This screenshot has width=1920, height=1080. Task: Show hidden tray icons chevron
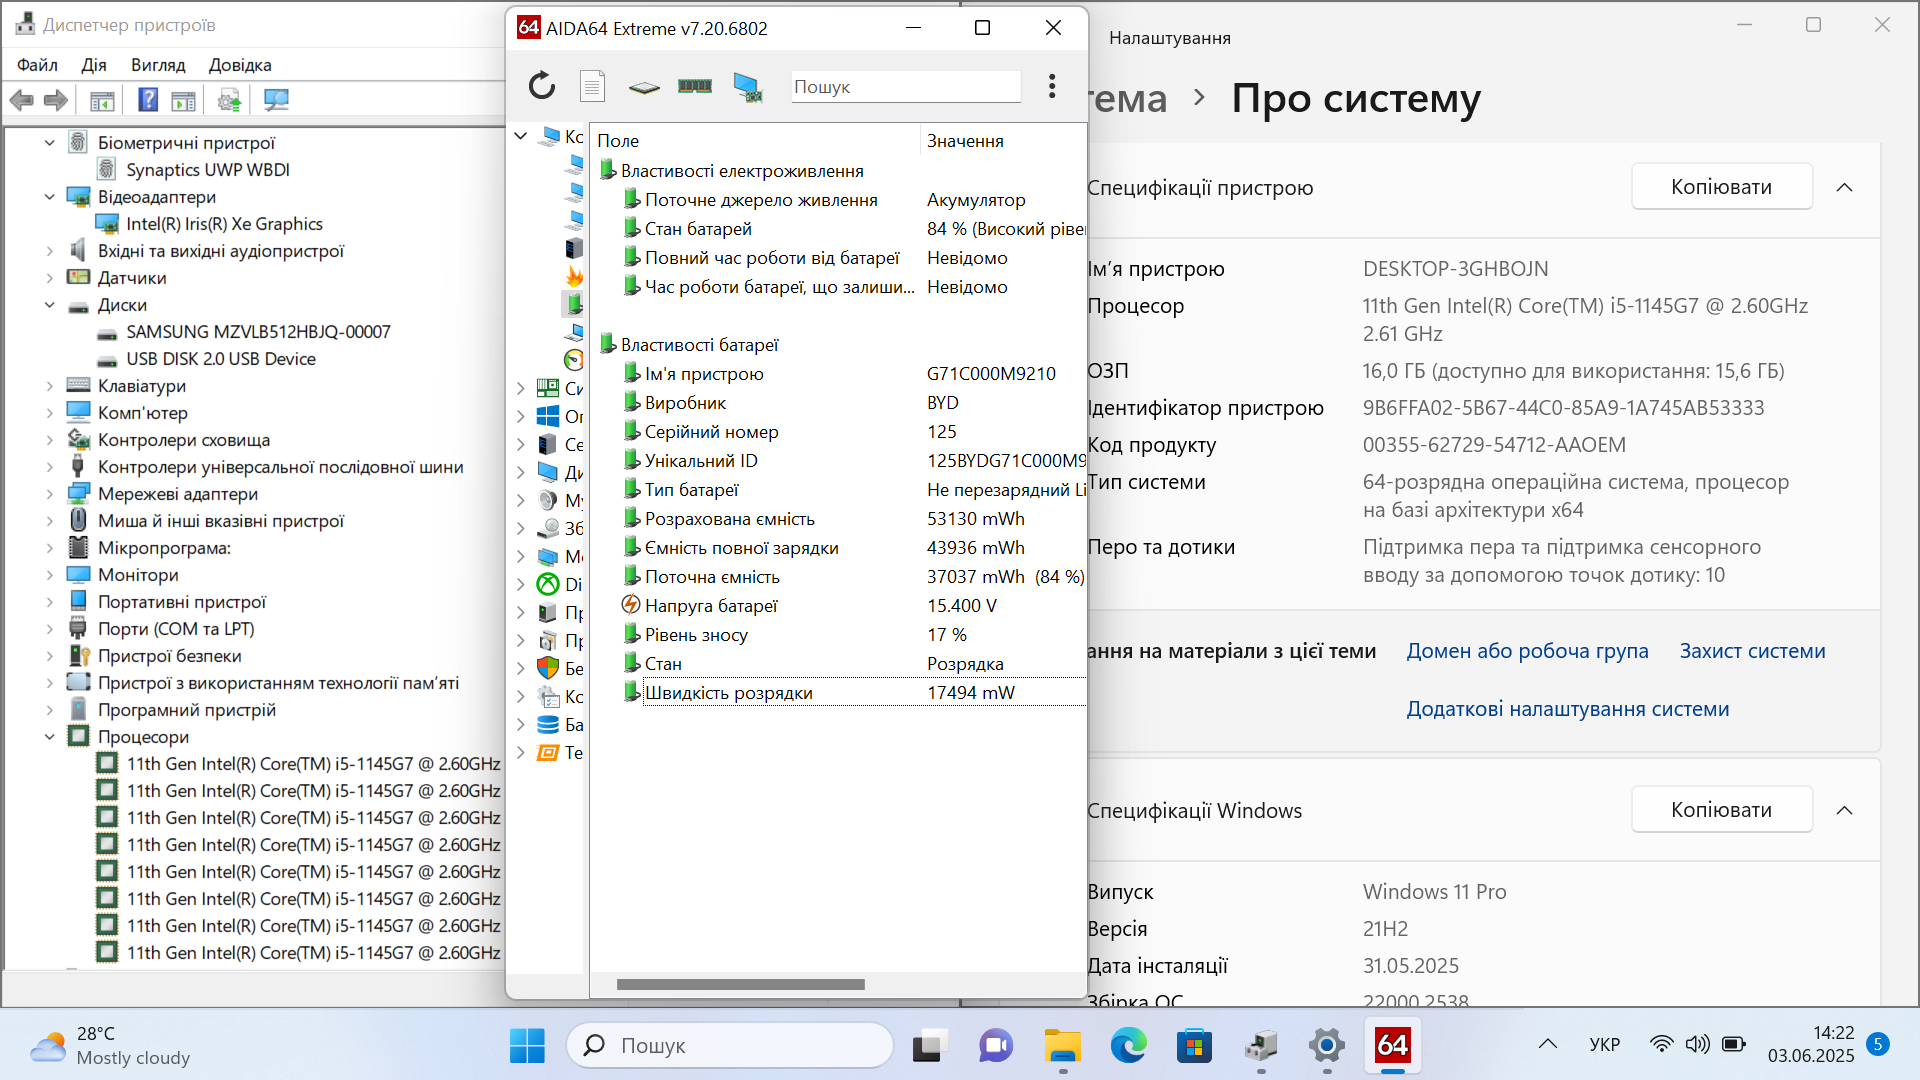[1548, 1044]
